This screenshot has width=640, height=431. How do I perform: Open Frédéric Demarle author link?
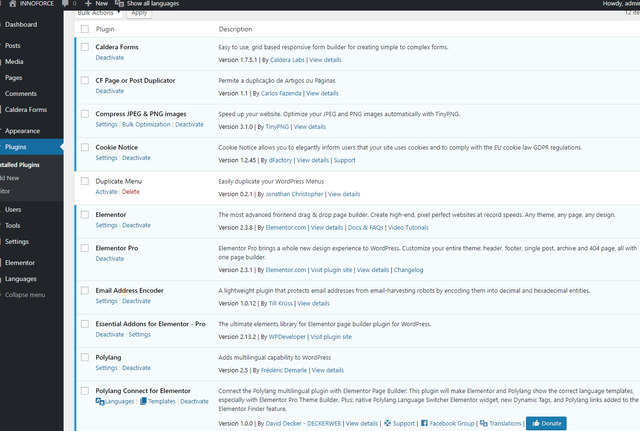click(284, 371)
